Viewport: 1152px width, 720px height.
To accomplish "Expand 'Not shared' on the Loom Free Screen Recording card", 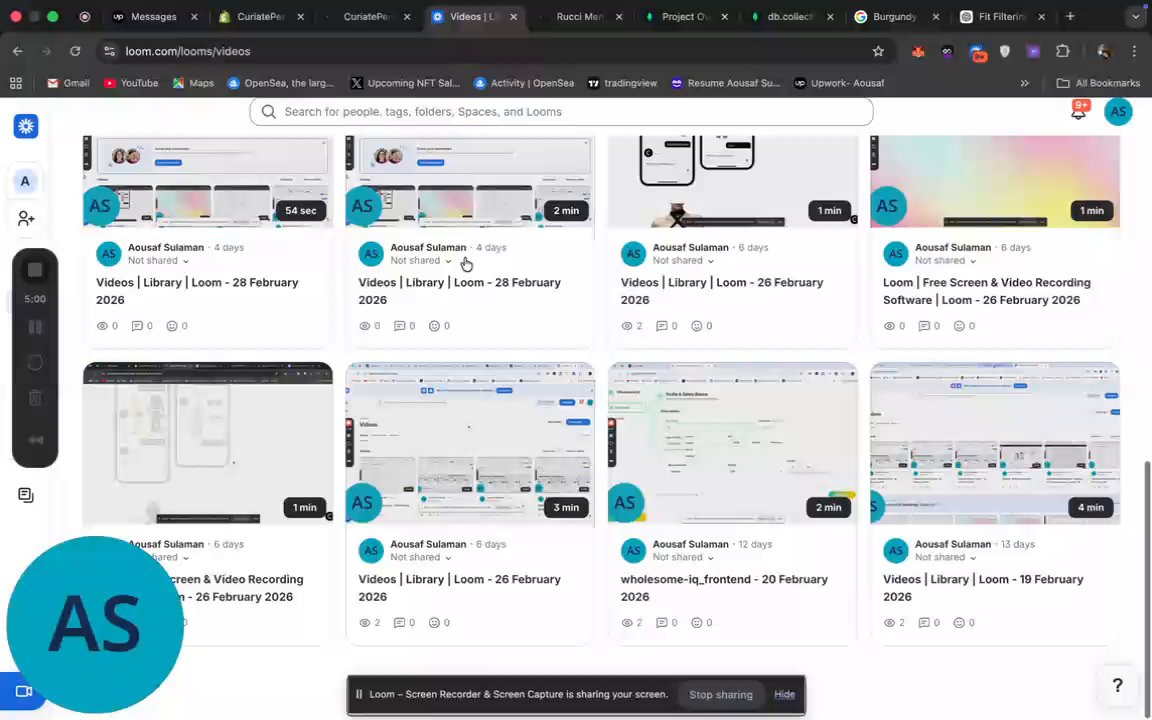I will 946,261.
